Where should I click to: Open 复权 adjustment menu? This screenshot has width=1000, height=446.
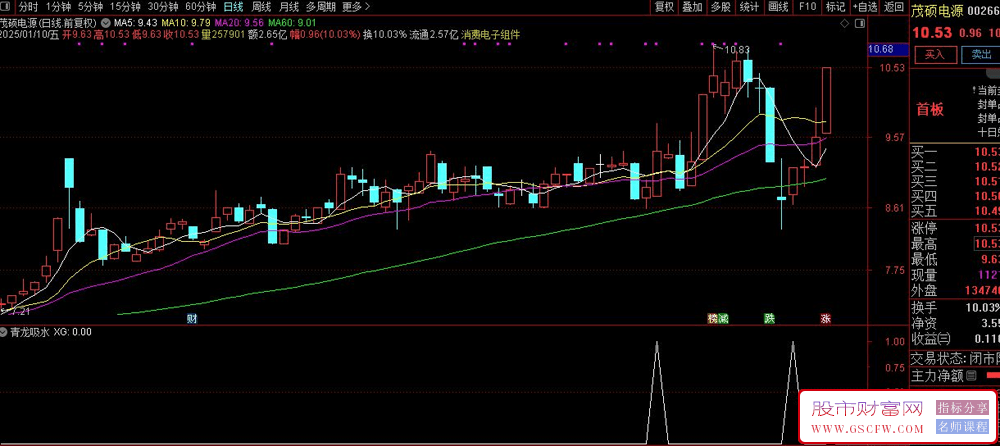pyautogui.click(x=664, y=7)
